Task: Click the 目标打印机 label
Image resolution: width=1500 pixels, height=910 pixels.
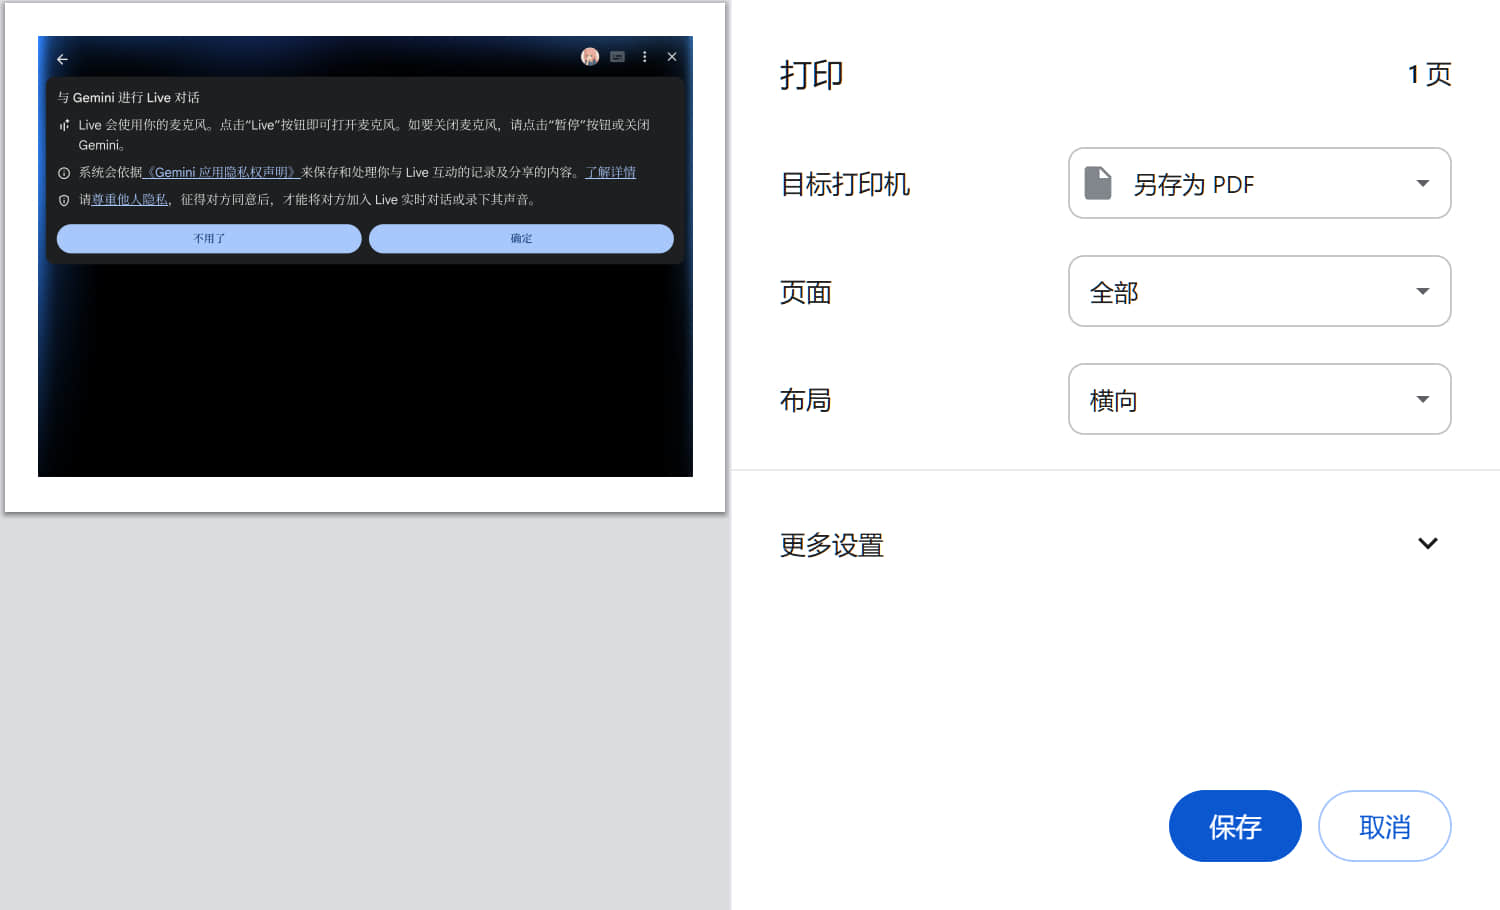Action: (845, 184)
